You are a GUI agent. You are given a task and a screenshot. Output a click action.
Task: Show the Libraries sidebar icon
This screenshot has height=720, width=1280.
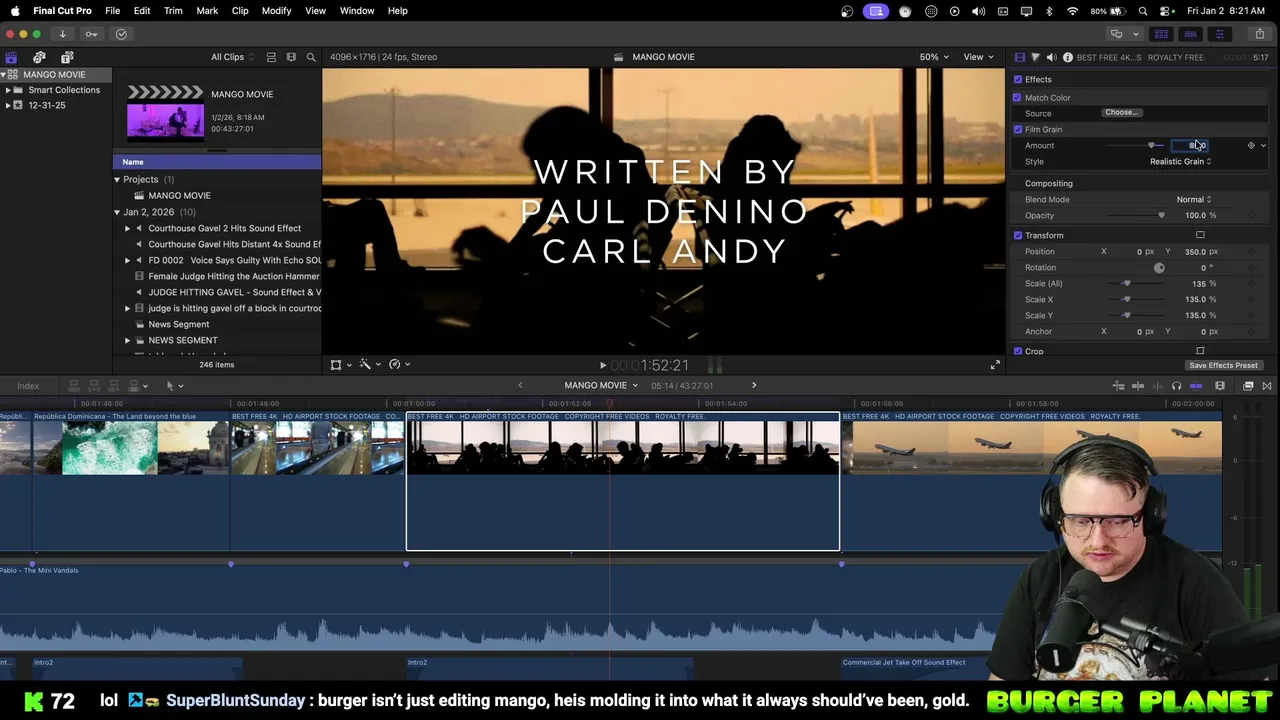[x=11, y=57]
